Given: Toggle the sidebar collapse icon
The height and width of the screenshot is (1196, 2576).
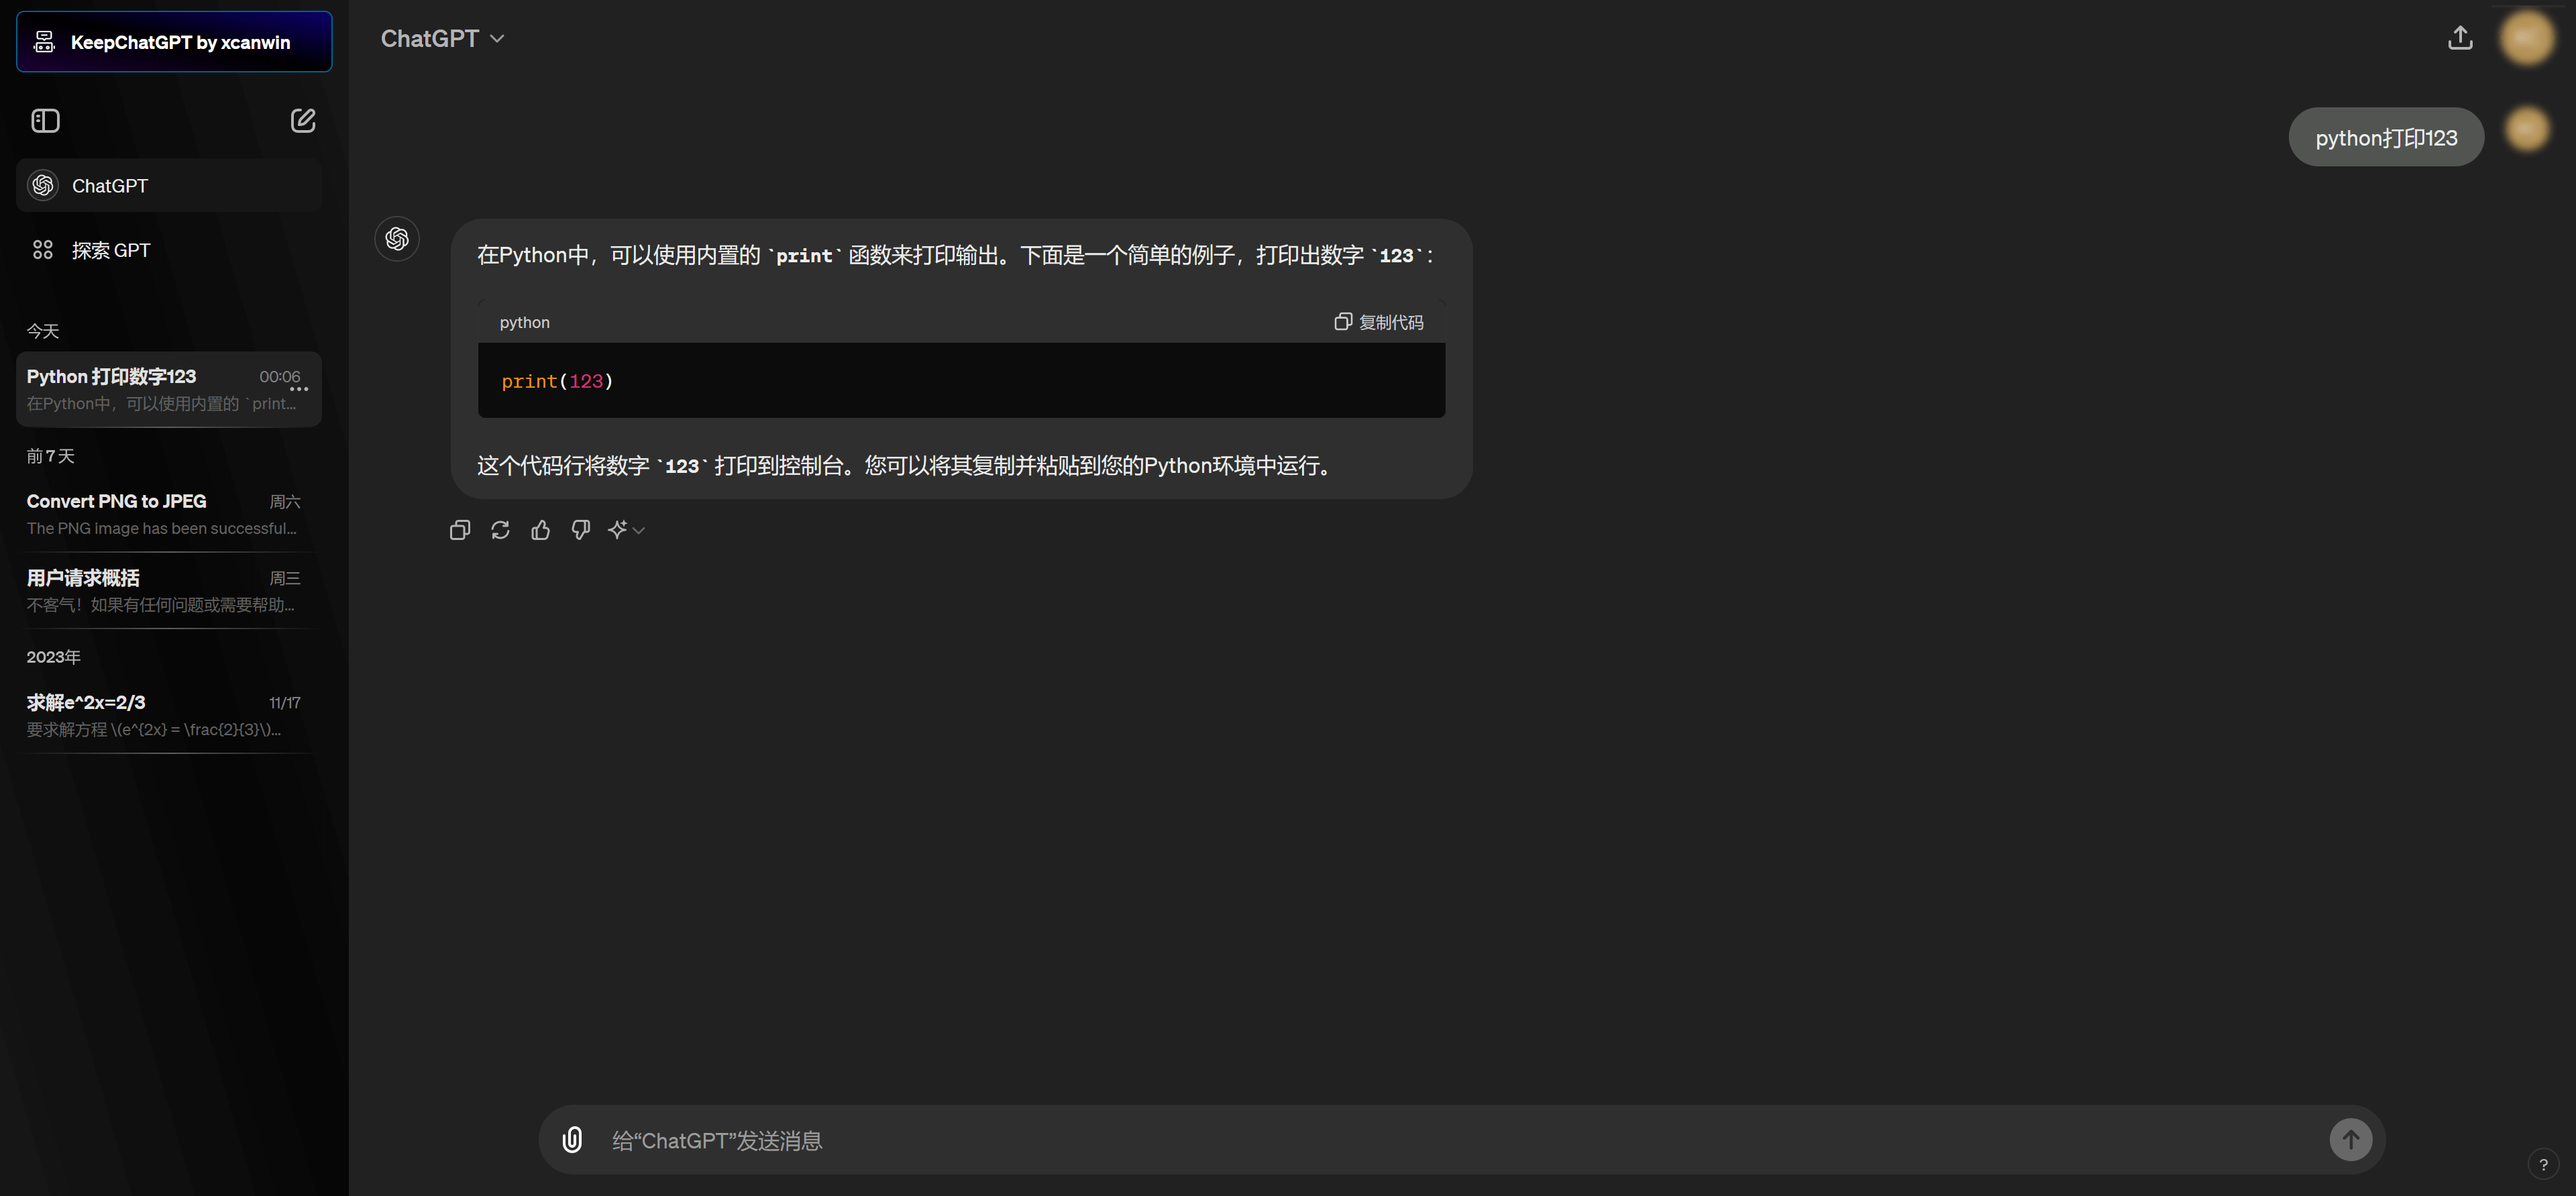Looking at the screenshot, I should [45, 121].
